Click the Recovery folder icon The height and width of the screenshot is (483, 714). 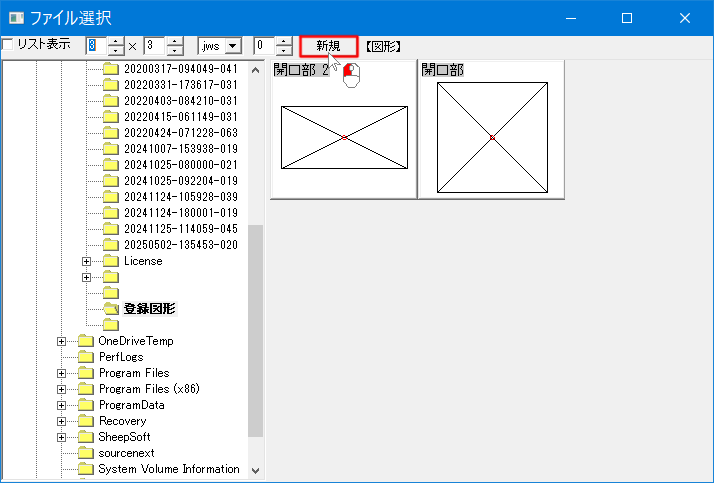[86, 421]
